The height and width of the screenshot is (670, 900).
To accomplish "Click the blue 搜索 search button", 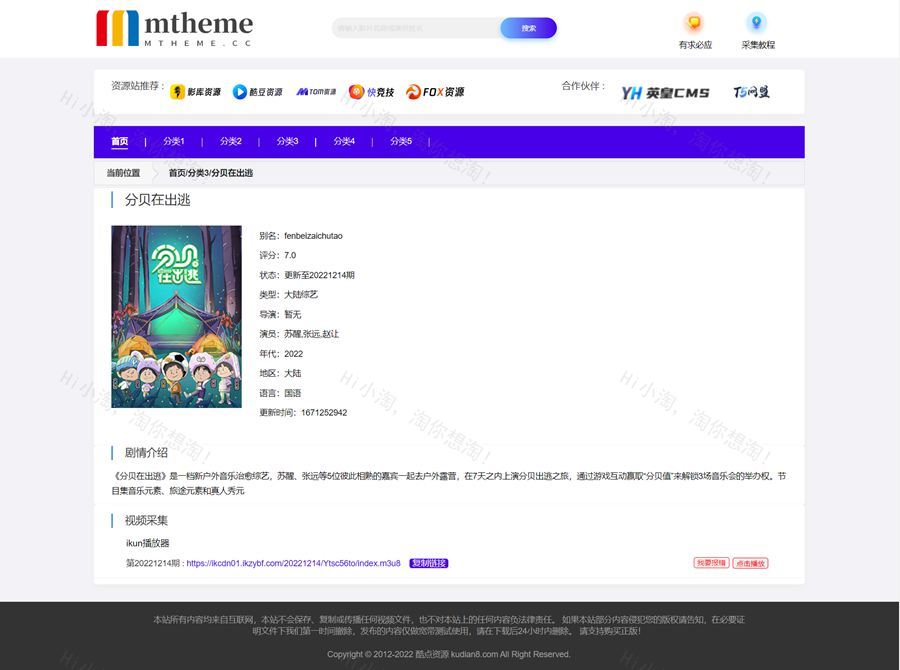I will pyautogui.click(x=528, y=28).
